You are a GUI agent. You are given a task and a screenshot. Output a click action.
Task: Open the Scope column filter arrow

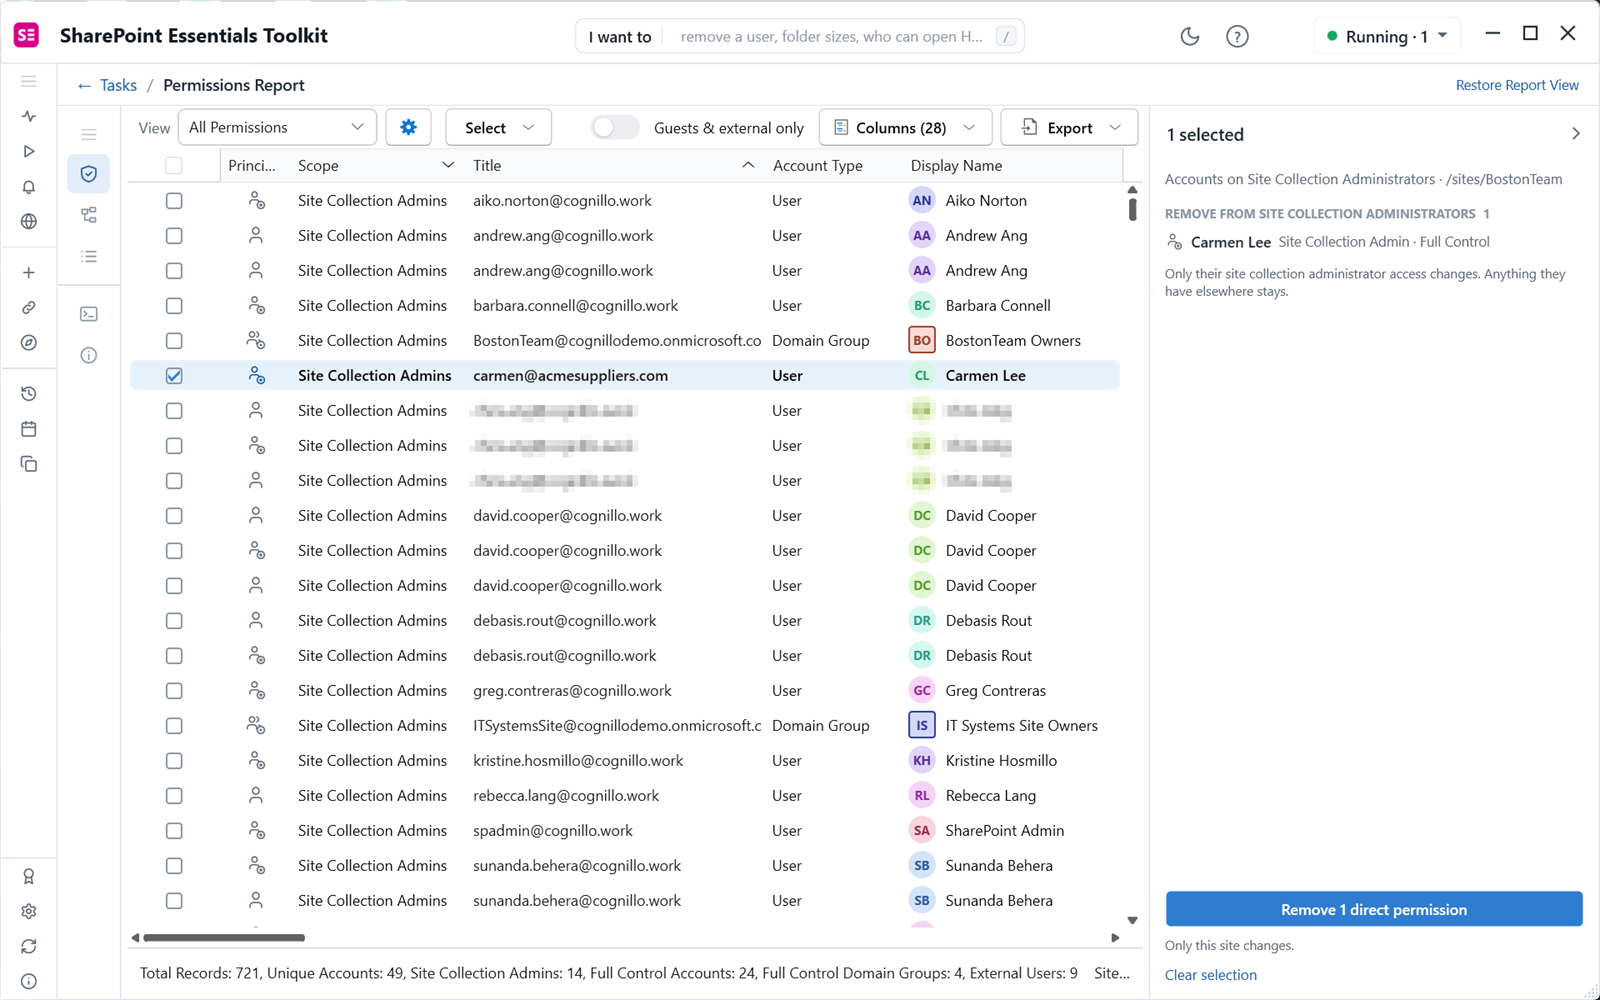click(448, 165)
